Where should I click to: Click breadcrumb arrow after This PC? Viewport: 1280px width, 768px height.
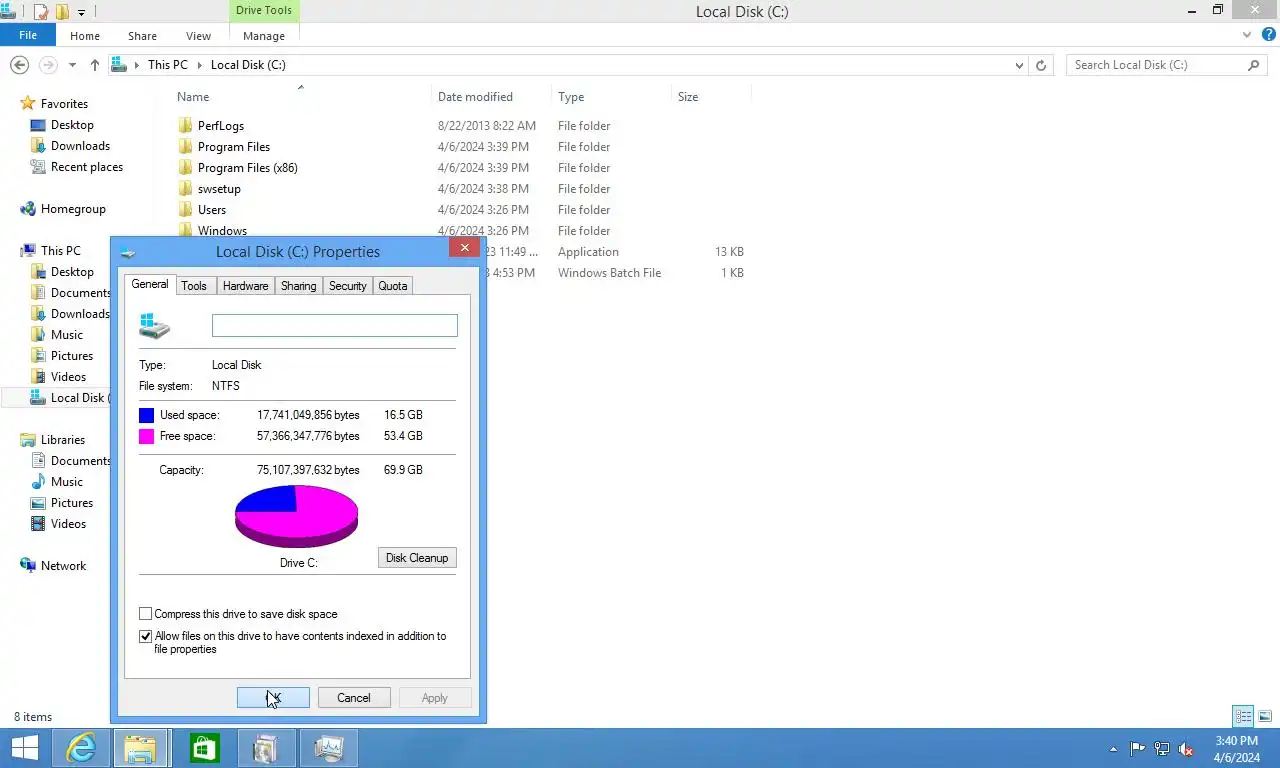click(199, 65)
